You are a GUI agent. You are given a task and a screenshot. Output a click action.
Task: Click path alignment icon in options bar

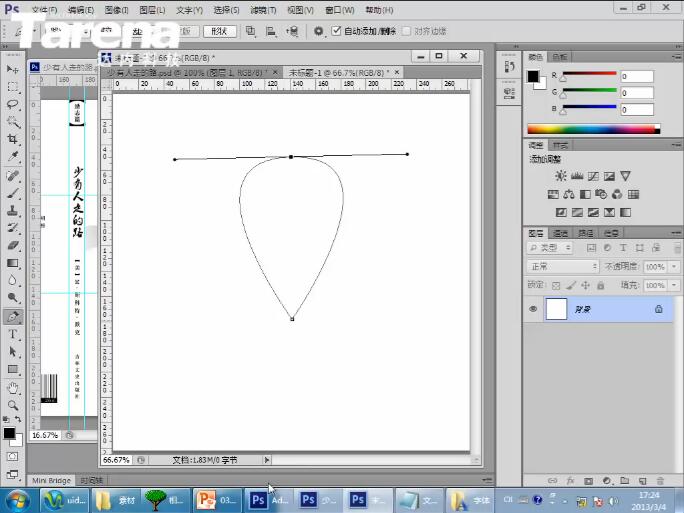270,31
